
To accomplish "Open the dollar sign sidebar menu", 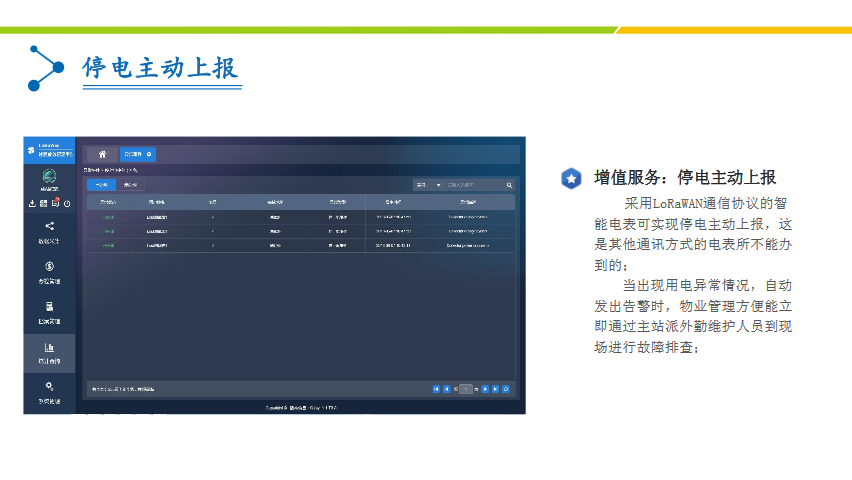I will (x=49, y=267).
